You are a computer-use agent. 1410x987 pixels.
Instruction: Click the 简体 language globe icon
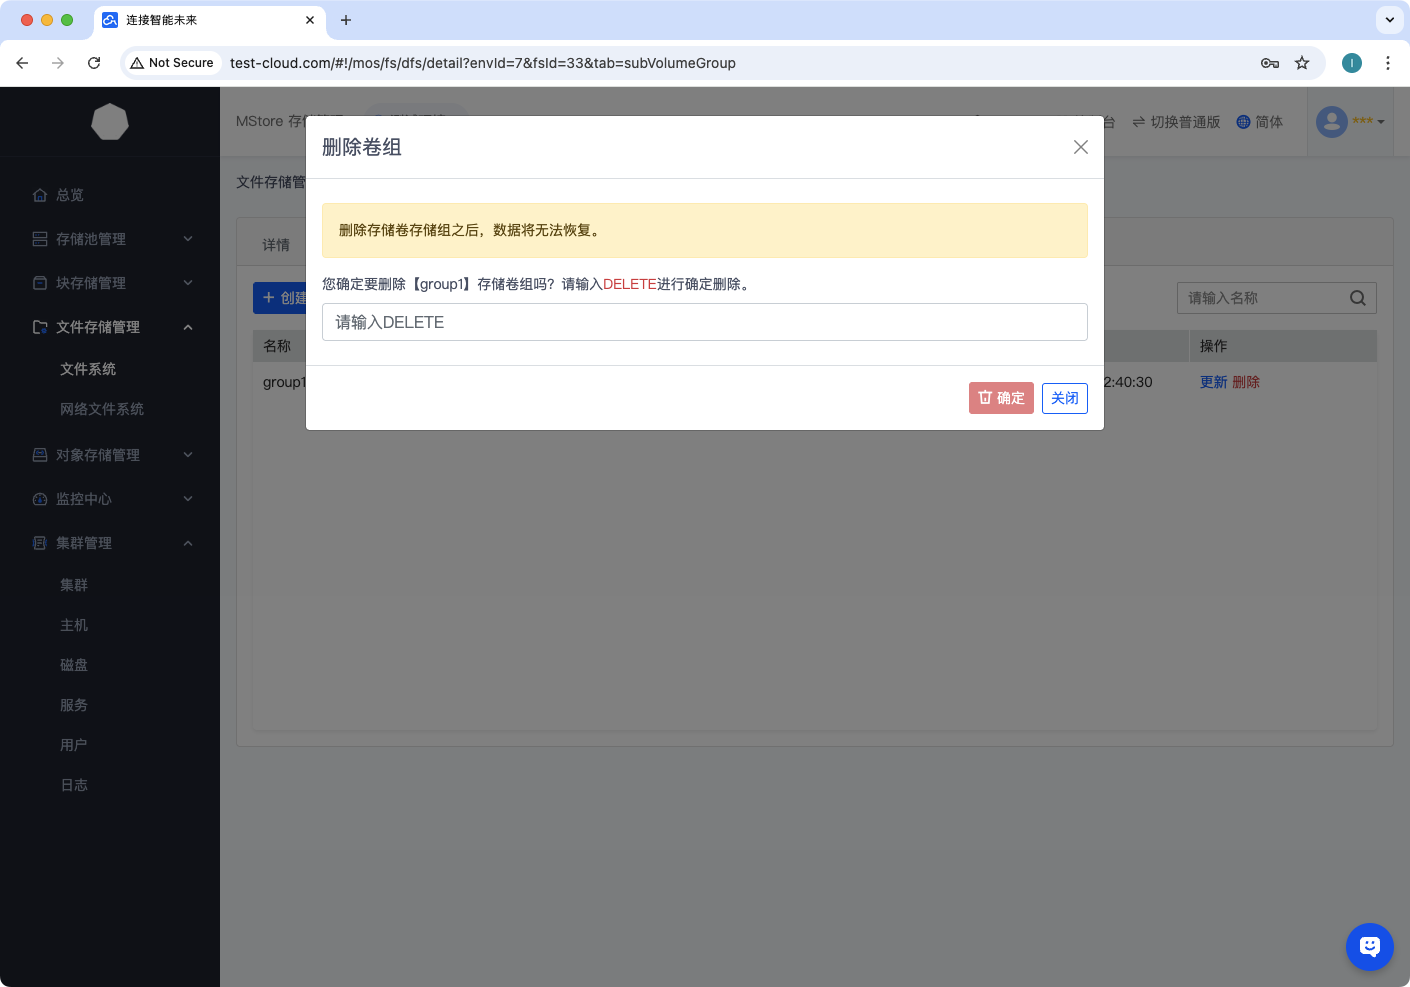(x=1243, y=122)
